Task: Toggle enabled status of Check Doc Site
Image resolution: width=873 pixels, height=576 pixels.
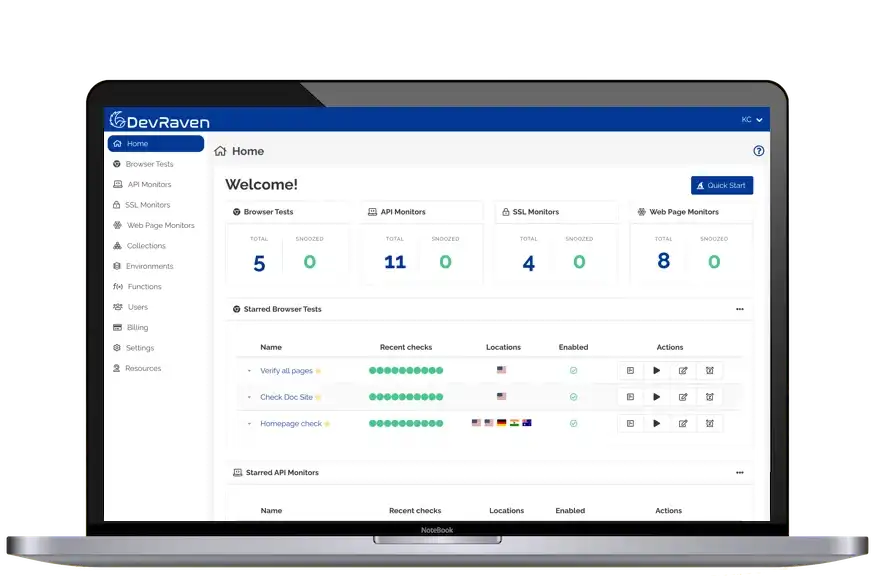Action: click(573, 396)
